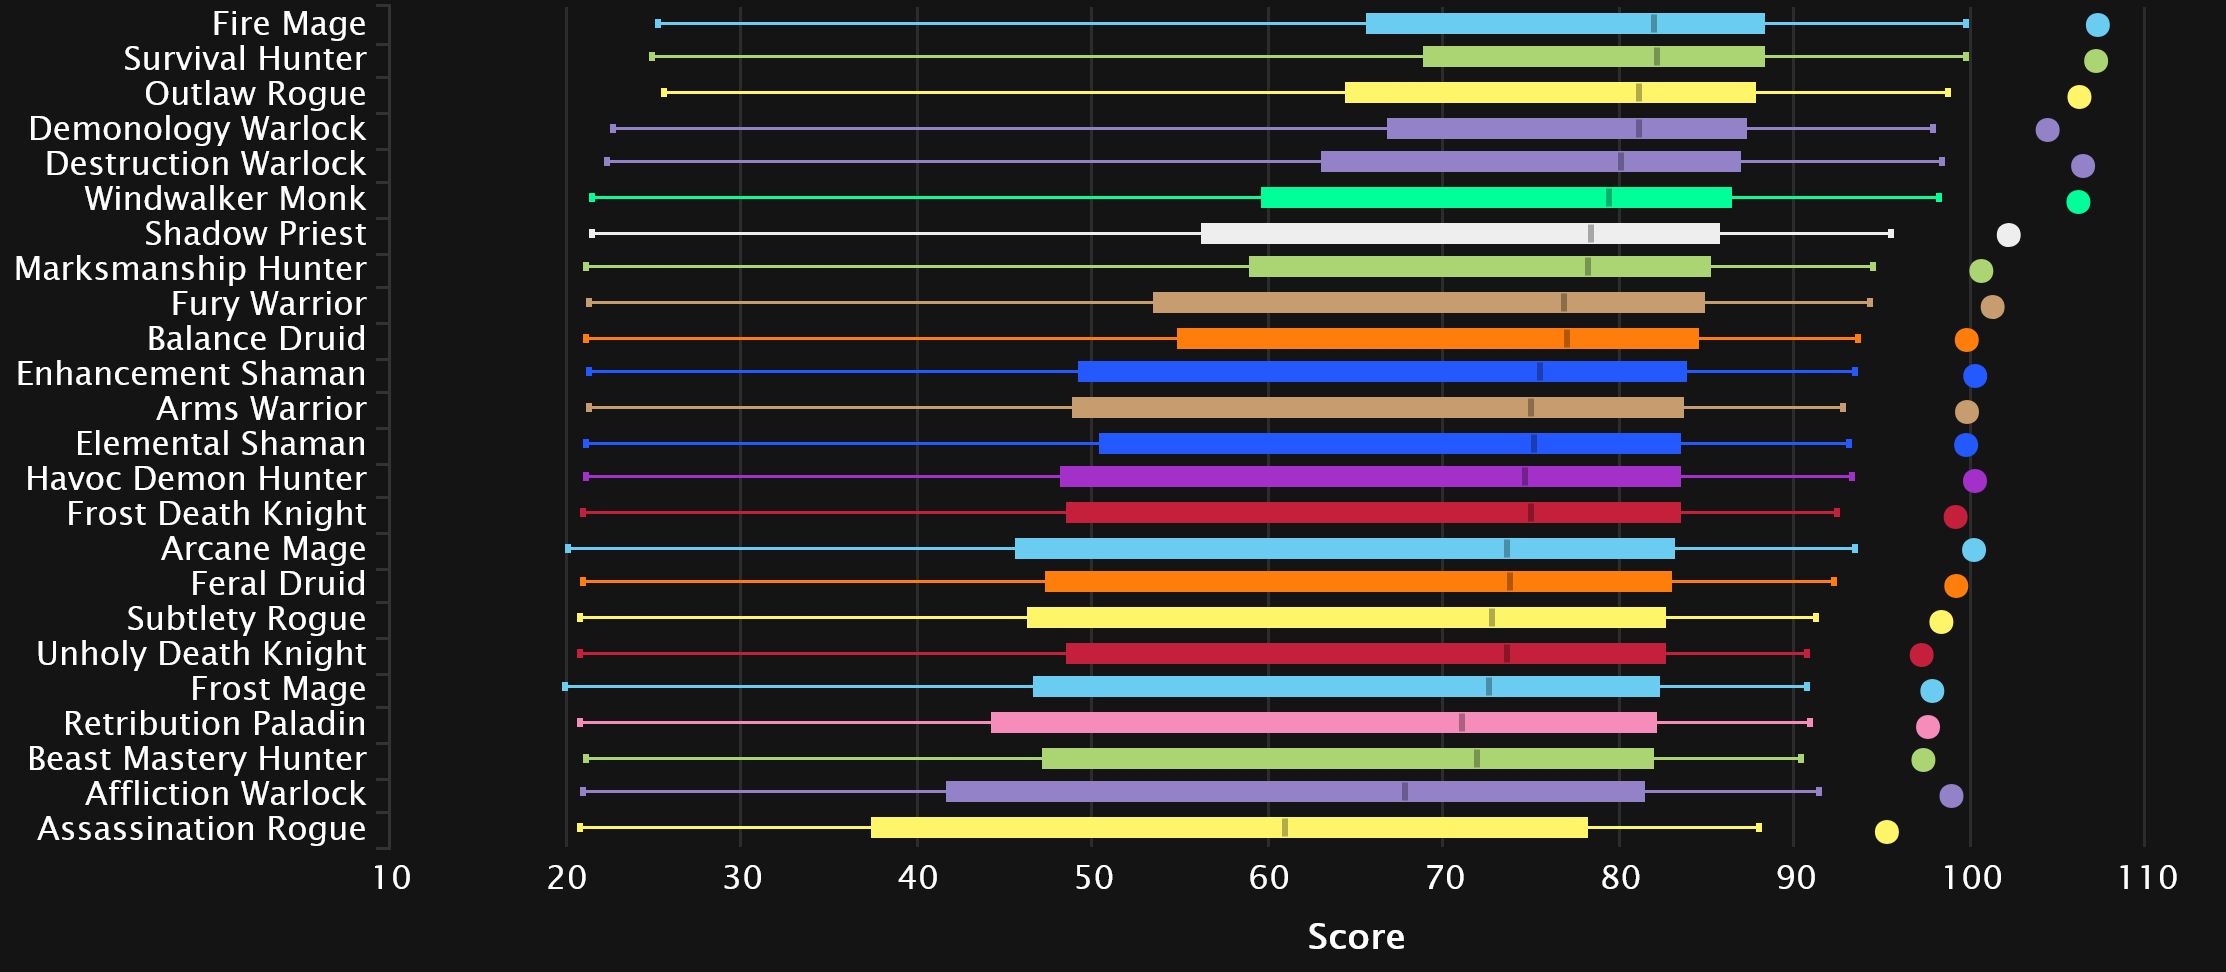Click the Enhancement Shaman blue box bar
Screen dimensions: 2226x972
click(1382, 372)
